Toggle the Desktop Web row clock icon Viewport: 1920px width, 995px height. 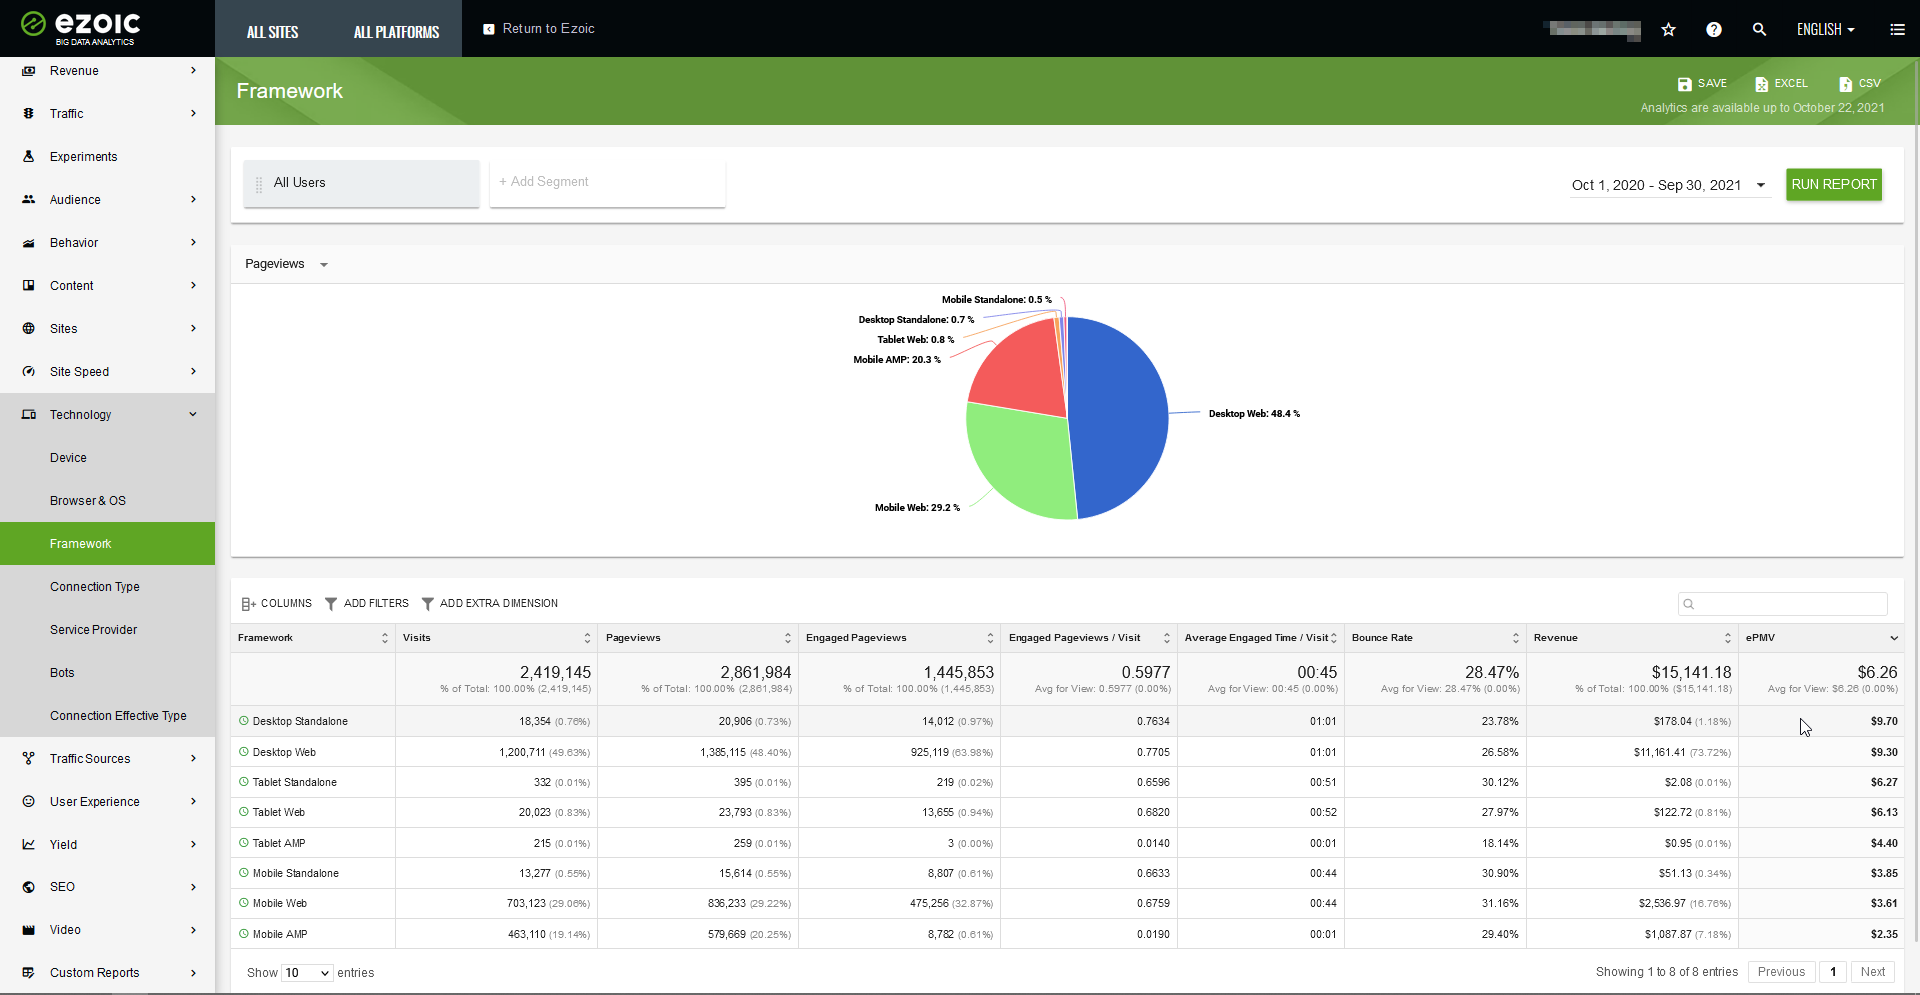pos(243,752)
